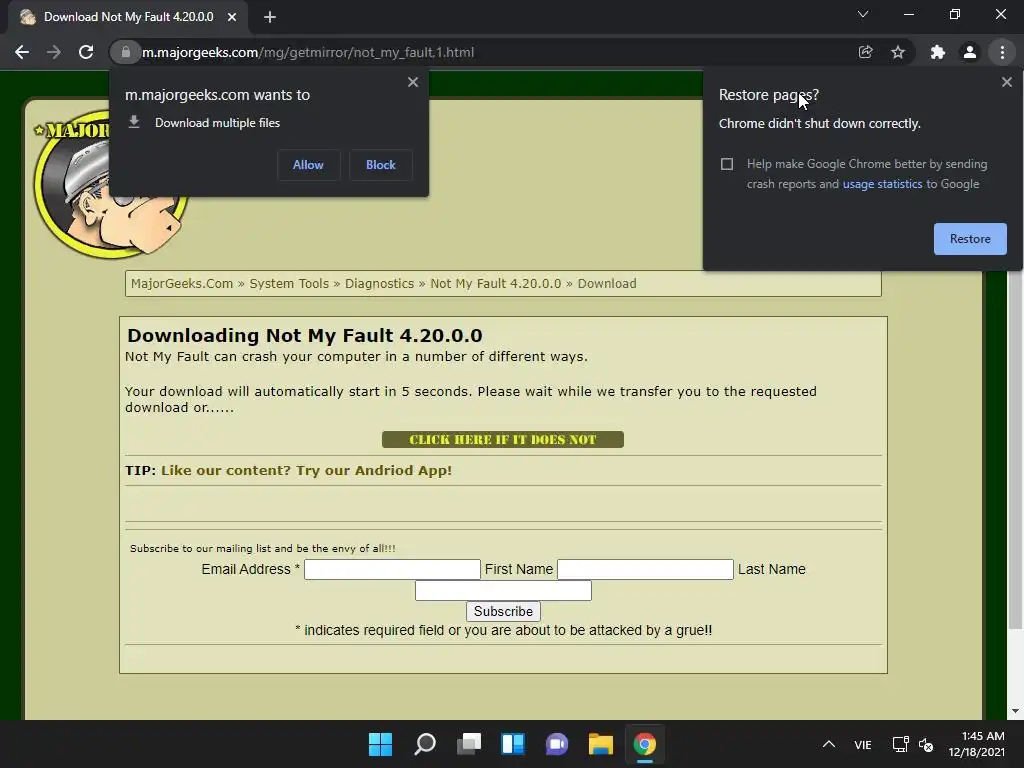Click the 'Click here if it does not' button
The width and height of the screenshot is (1024, 768).
coord(503,440)
